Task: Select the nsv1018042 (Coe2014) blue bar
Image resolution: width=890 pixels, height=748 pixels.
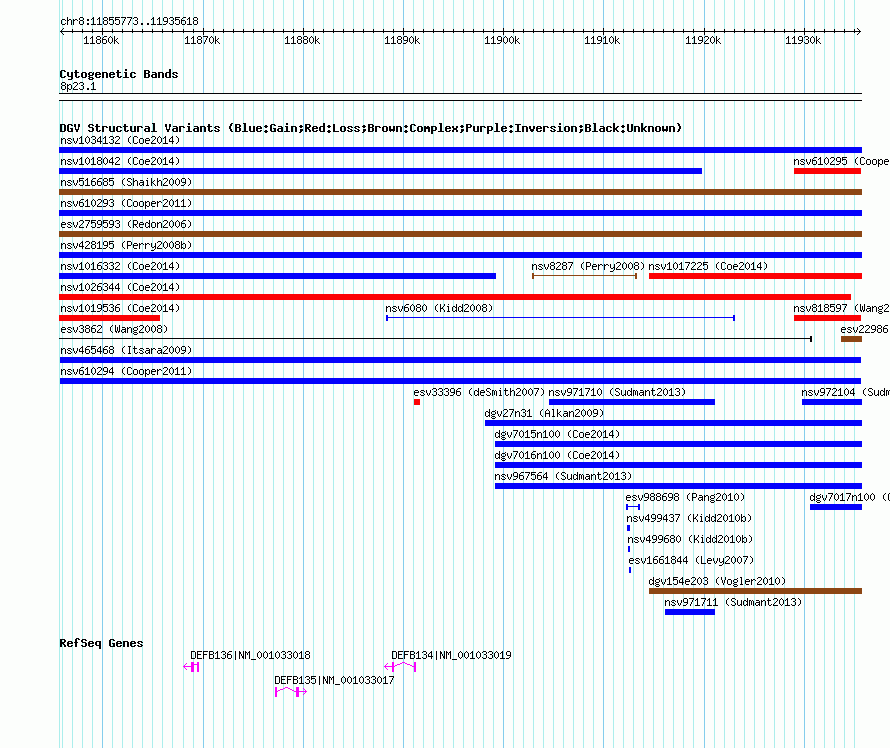Action: pos(380,171)
